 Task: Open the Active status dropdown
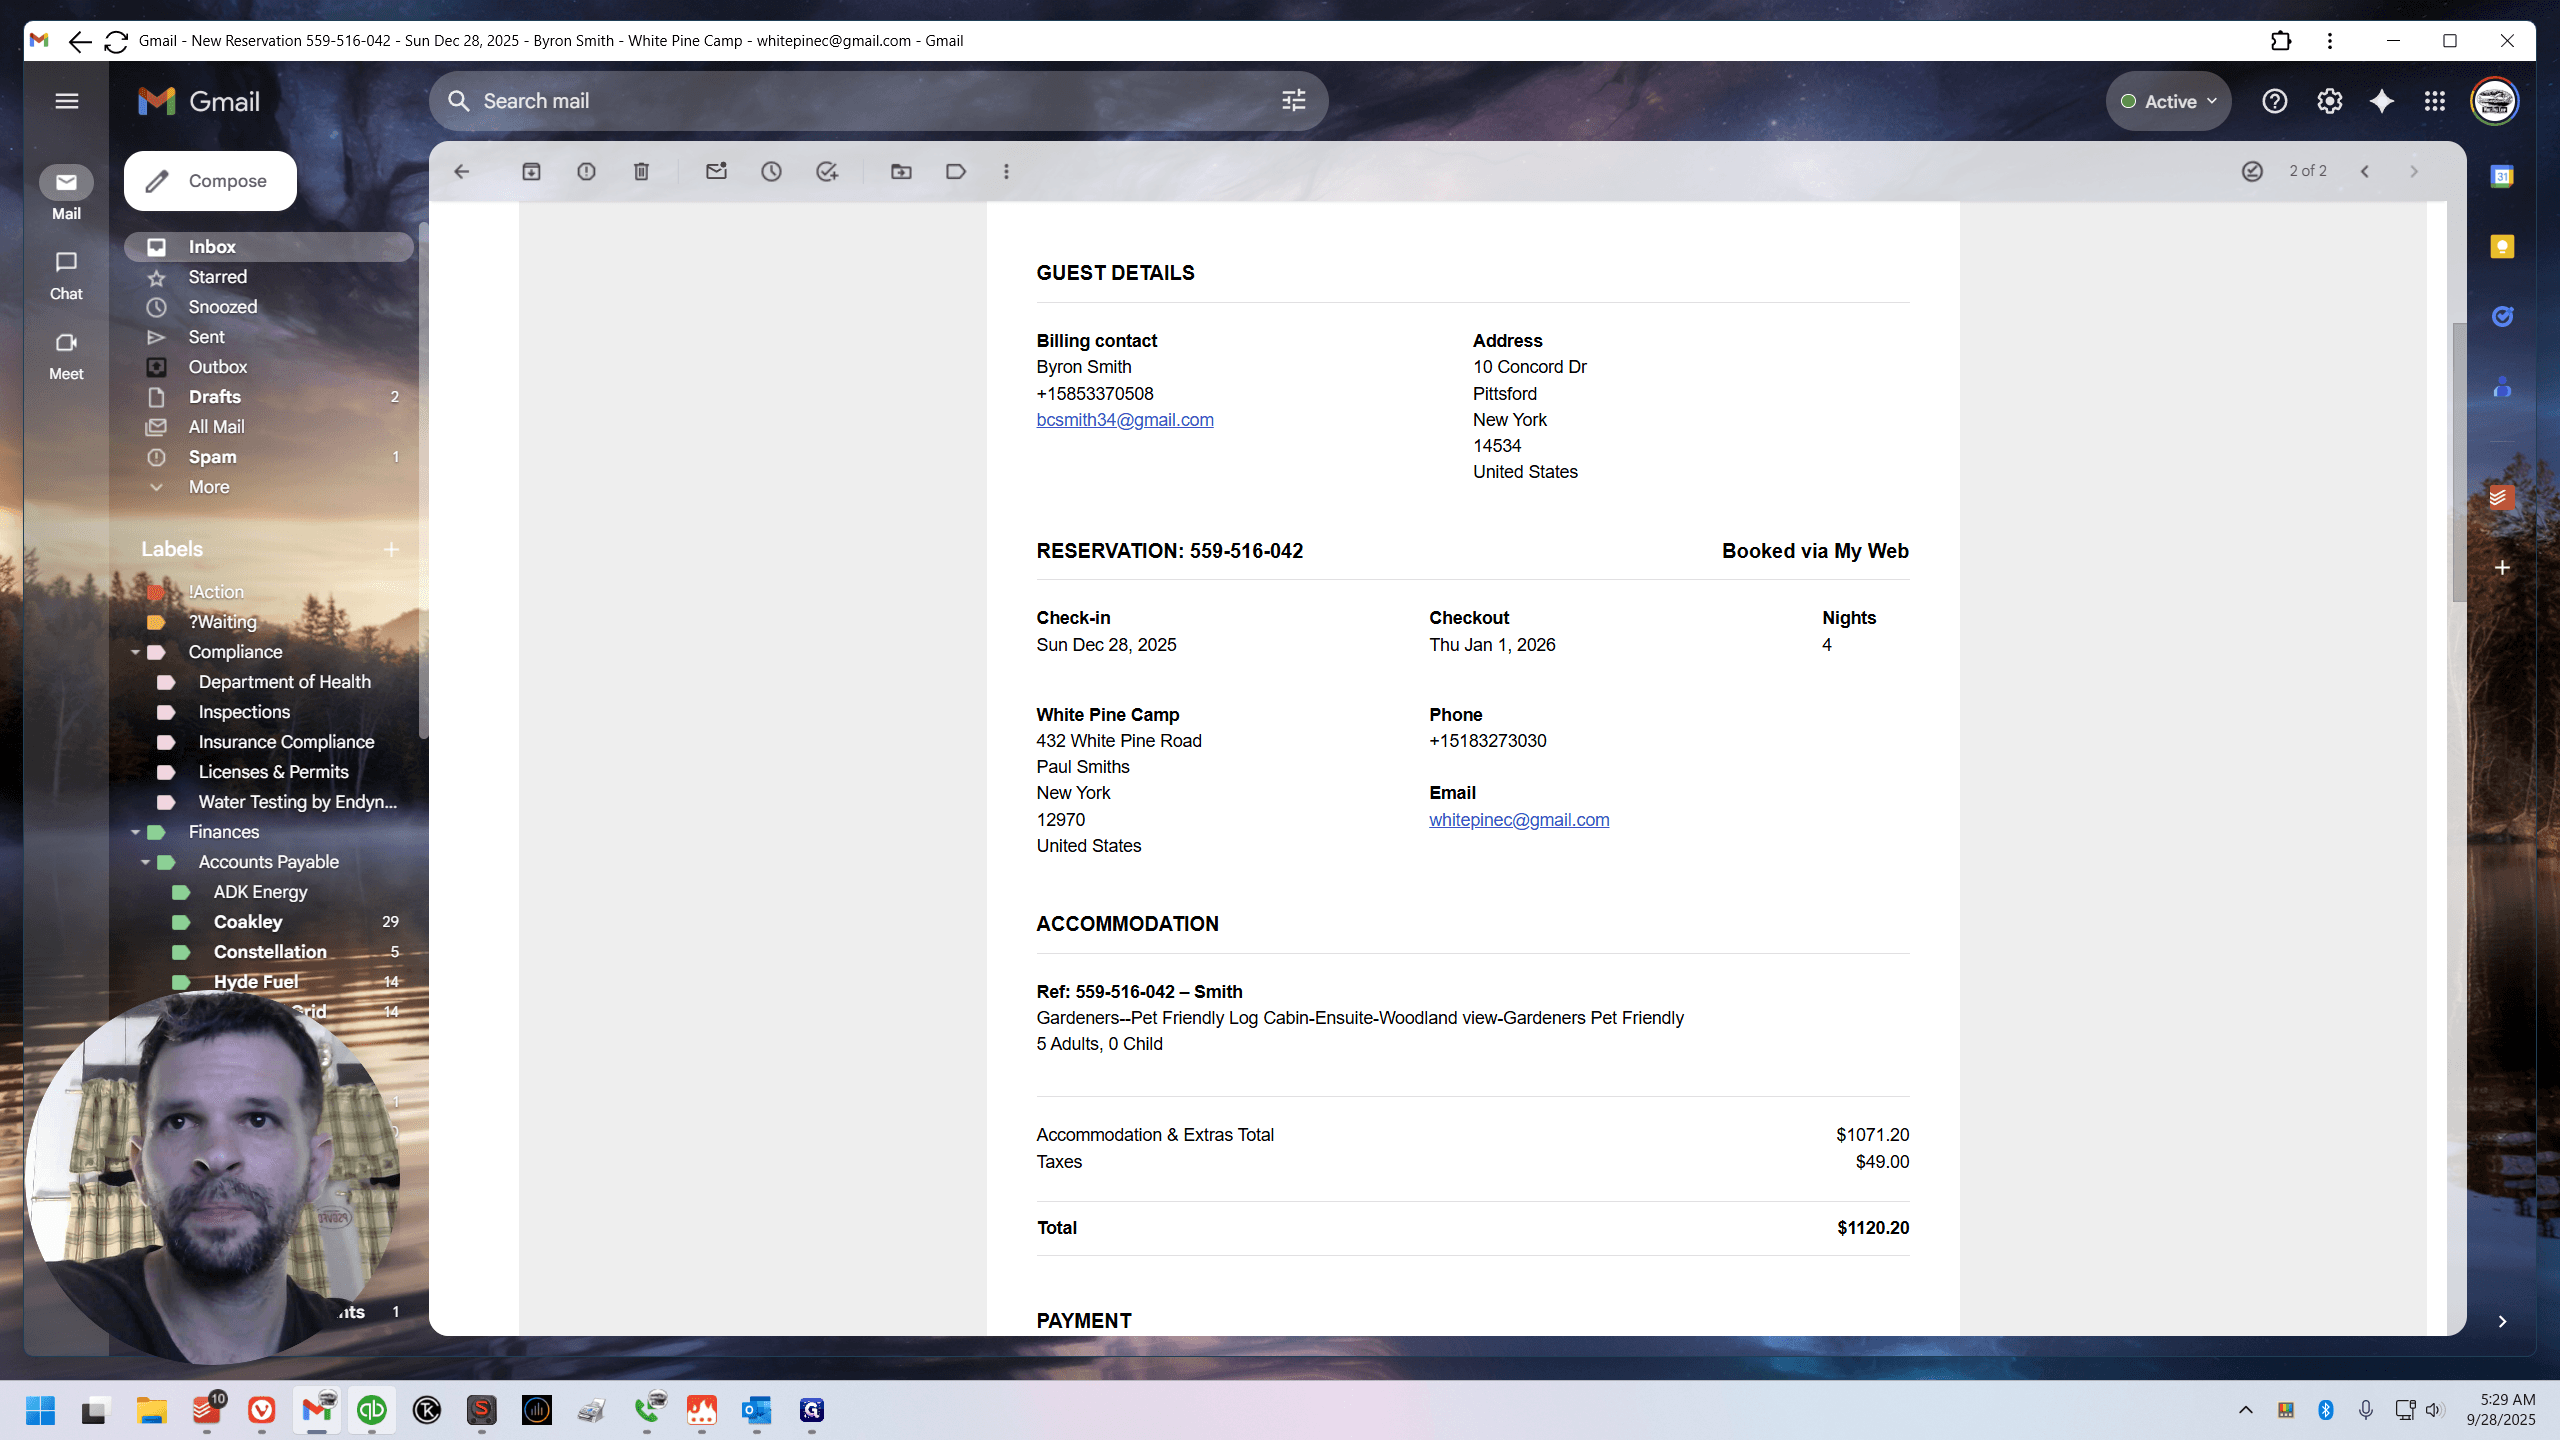point(2168,101)
